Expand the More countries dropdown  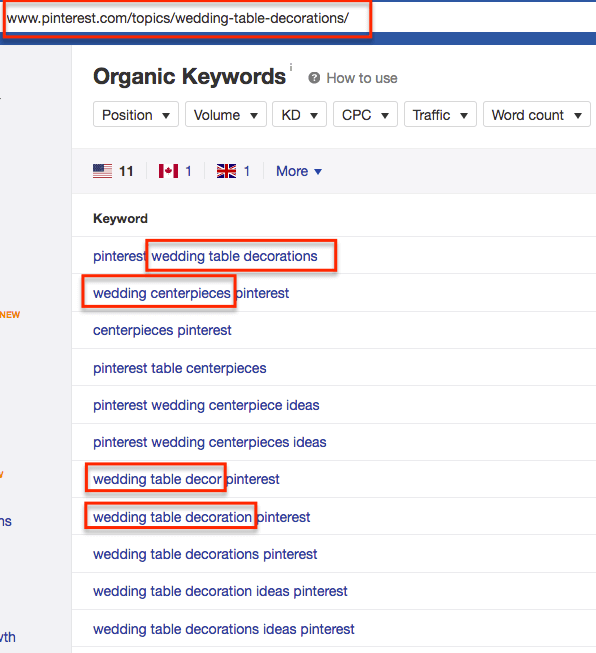pyautogui.click(x=299, y=171)
